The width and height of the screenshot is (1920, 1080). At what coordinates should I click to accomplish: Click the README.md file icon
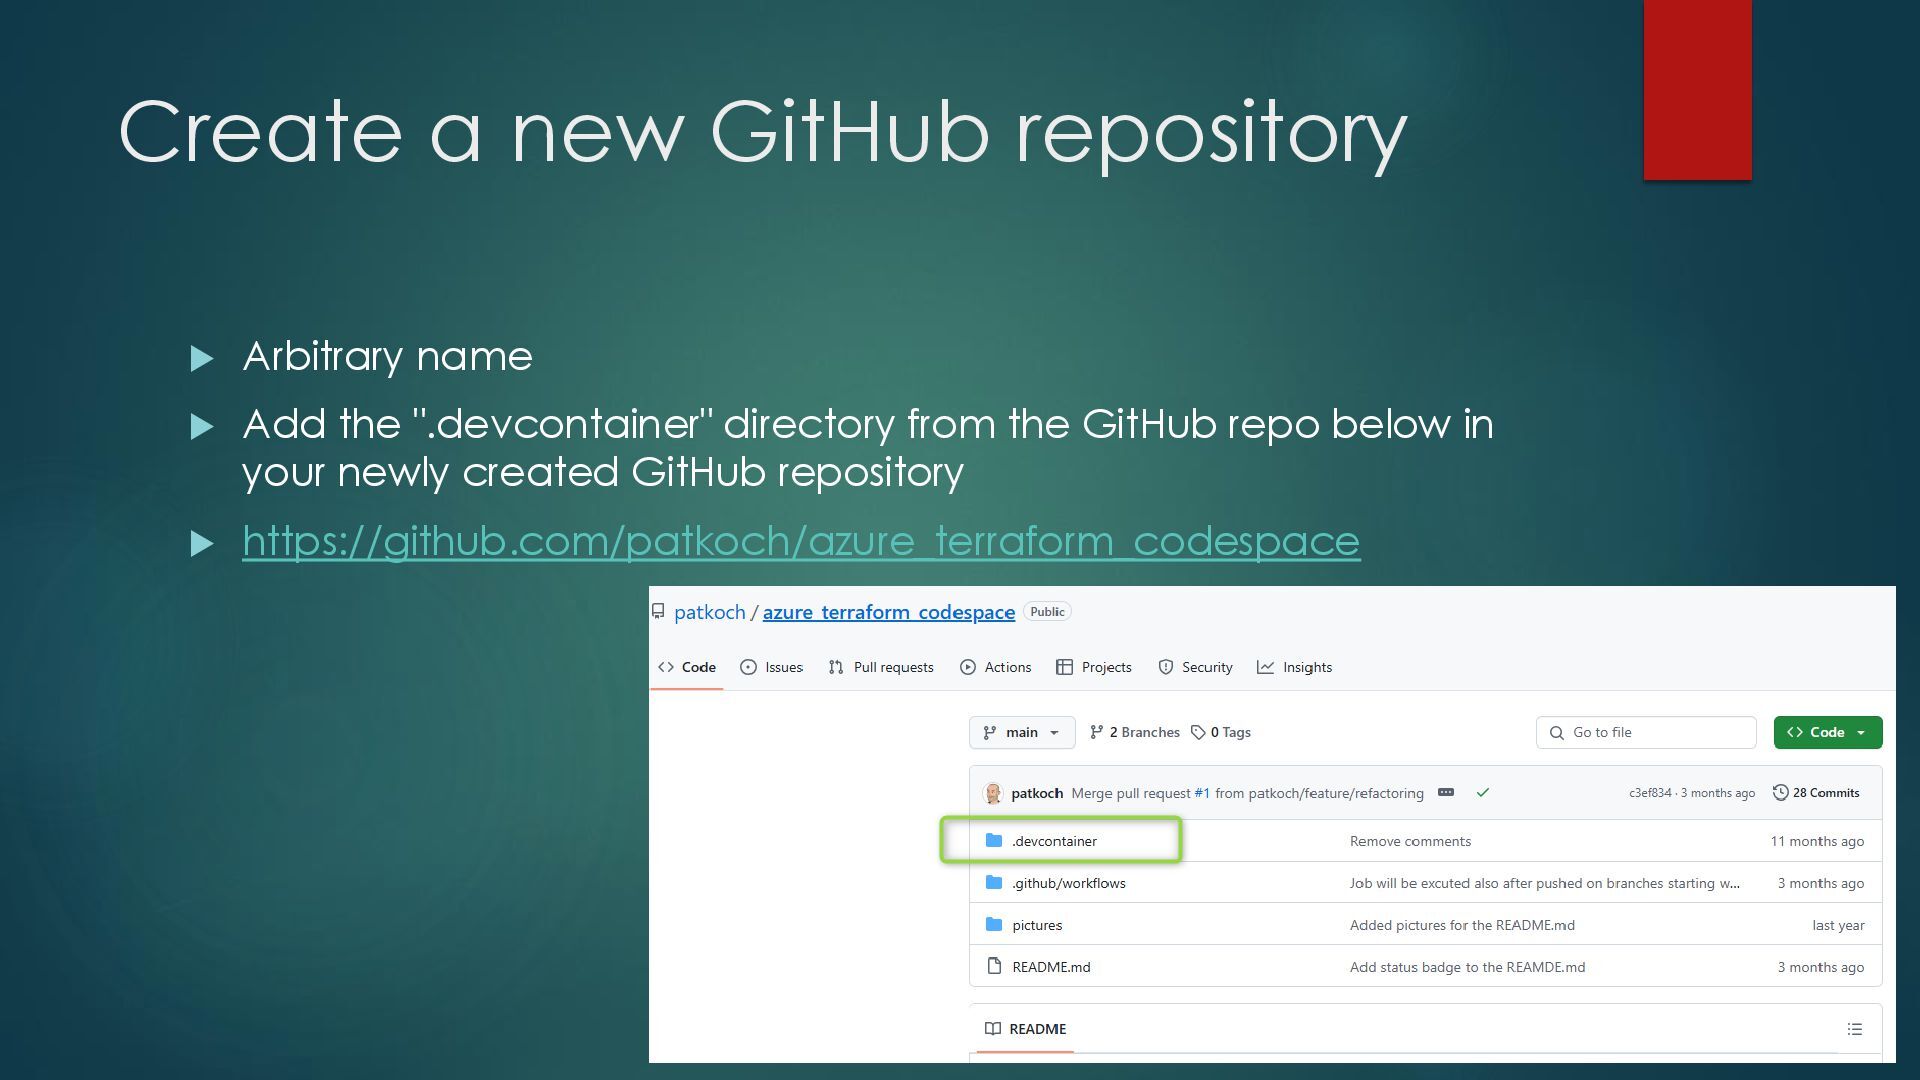993,966
